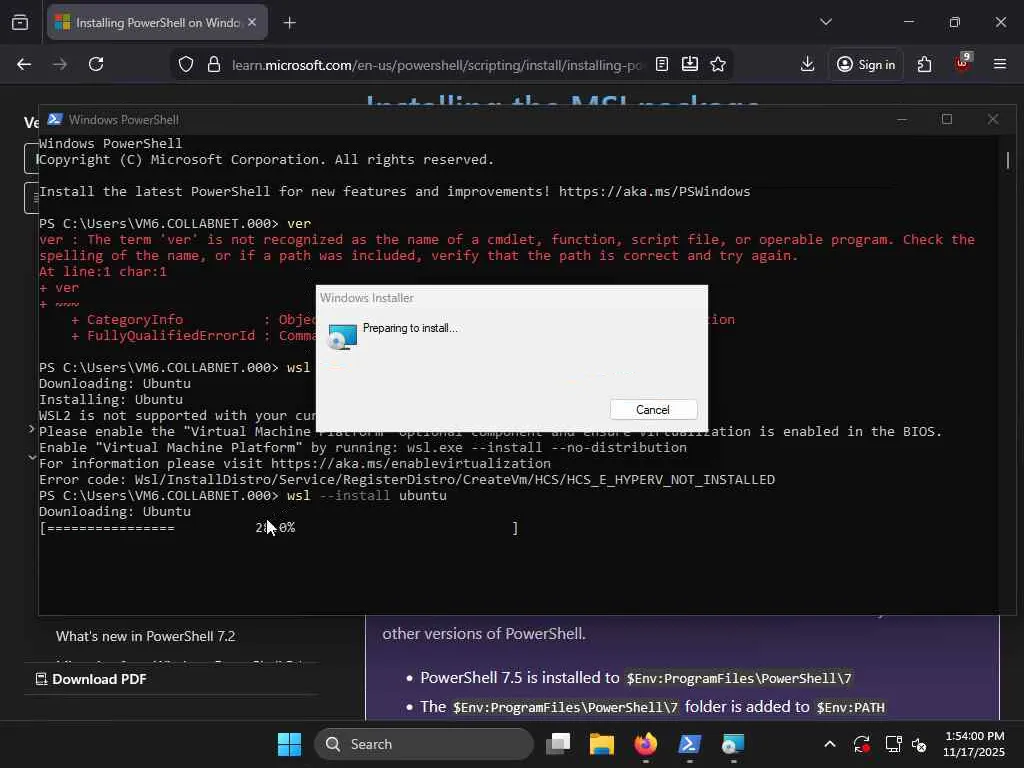Open the tracking protection shield icon
The width and height of the screenshot is (1024, 768).
186,64
